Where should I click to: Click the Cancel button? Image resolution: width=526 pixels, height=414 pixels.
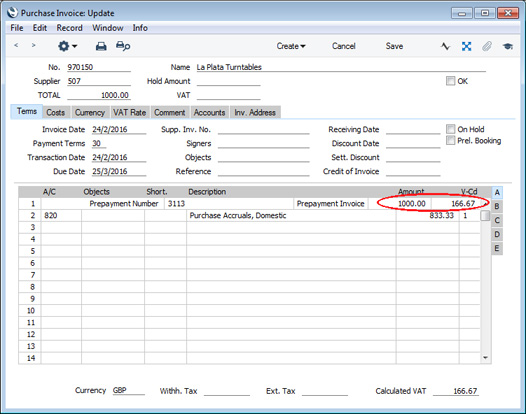344,46
